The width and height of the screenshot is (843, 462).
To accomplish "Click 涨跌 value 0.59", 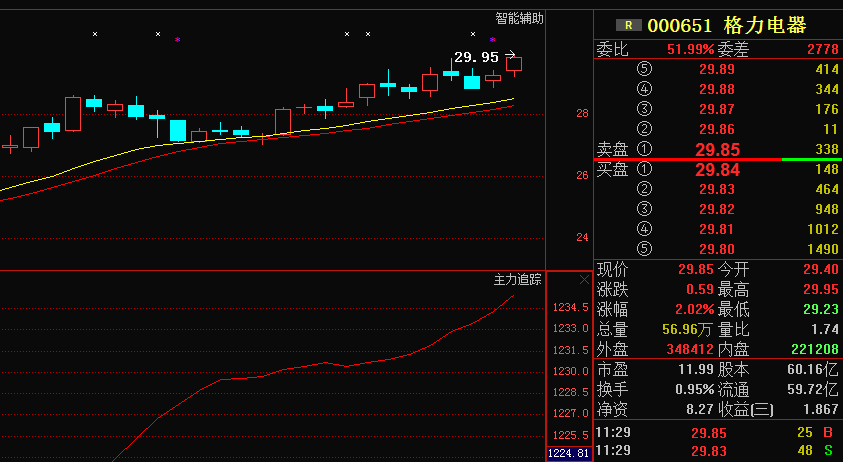I will coord(700,289).
